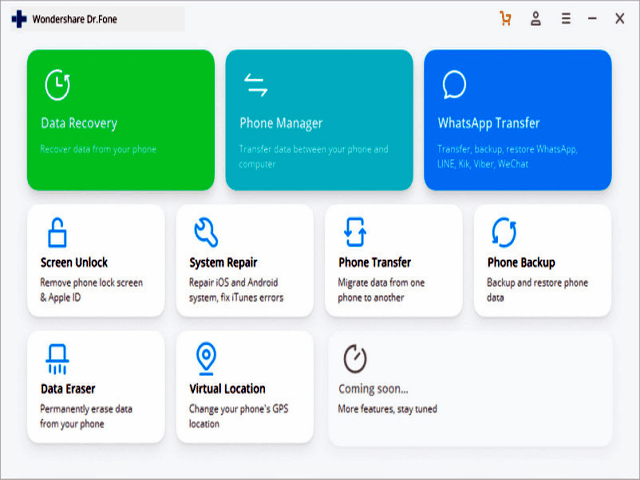The width and height of the screenshot is (640, 480).
Task: Open the Data Recovery title
Action: pyautogui.click(x=79, y=123)
